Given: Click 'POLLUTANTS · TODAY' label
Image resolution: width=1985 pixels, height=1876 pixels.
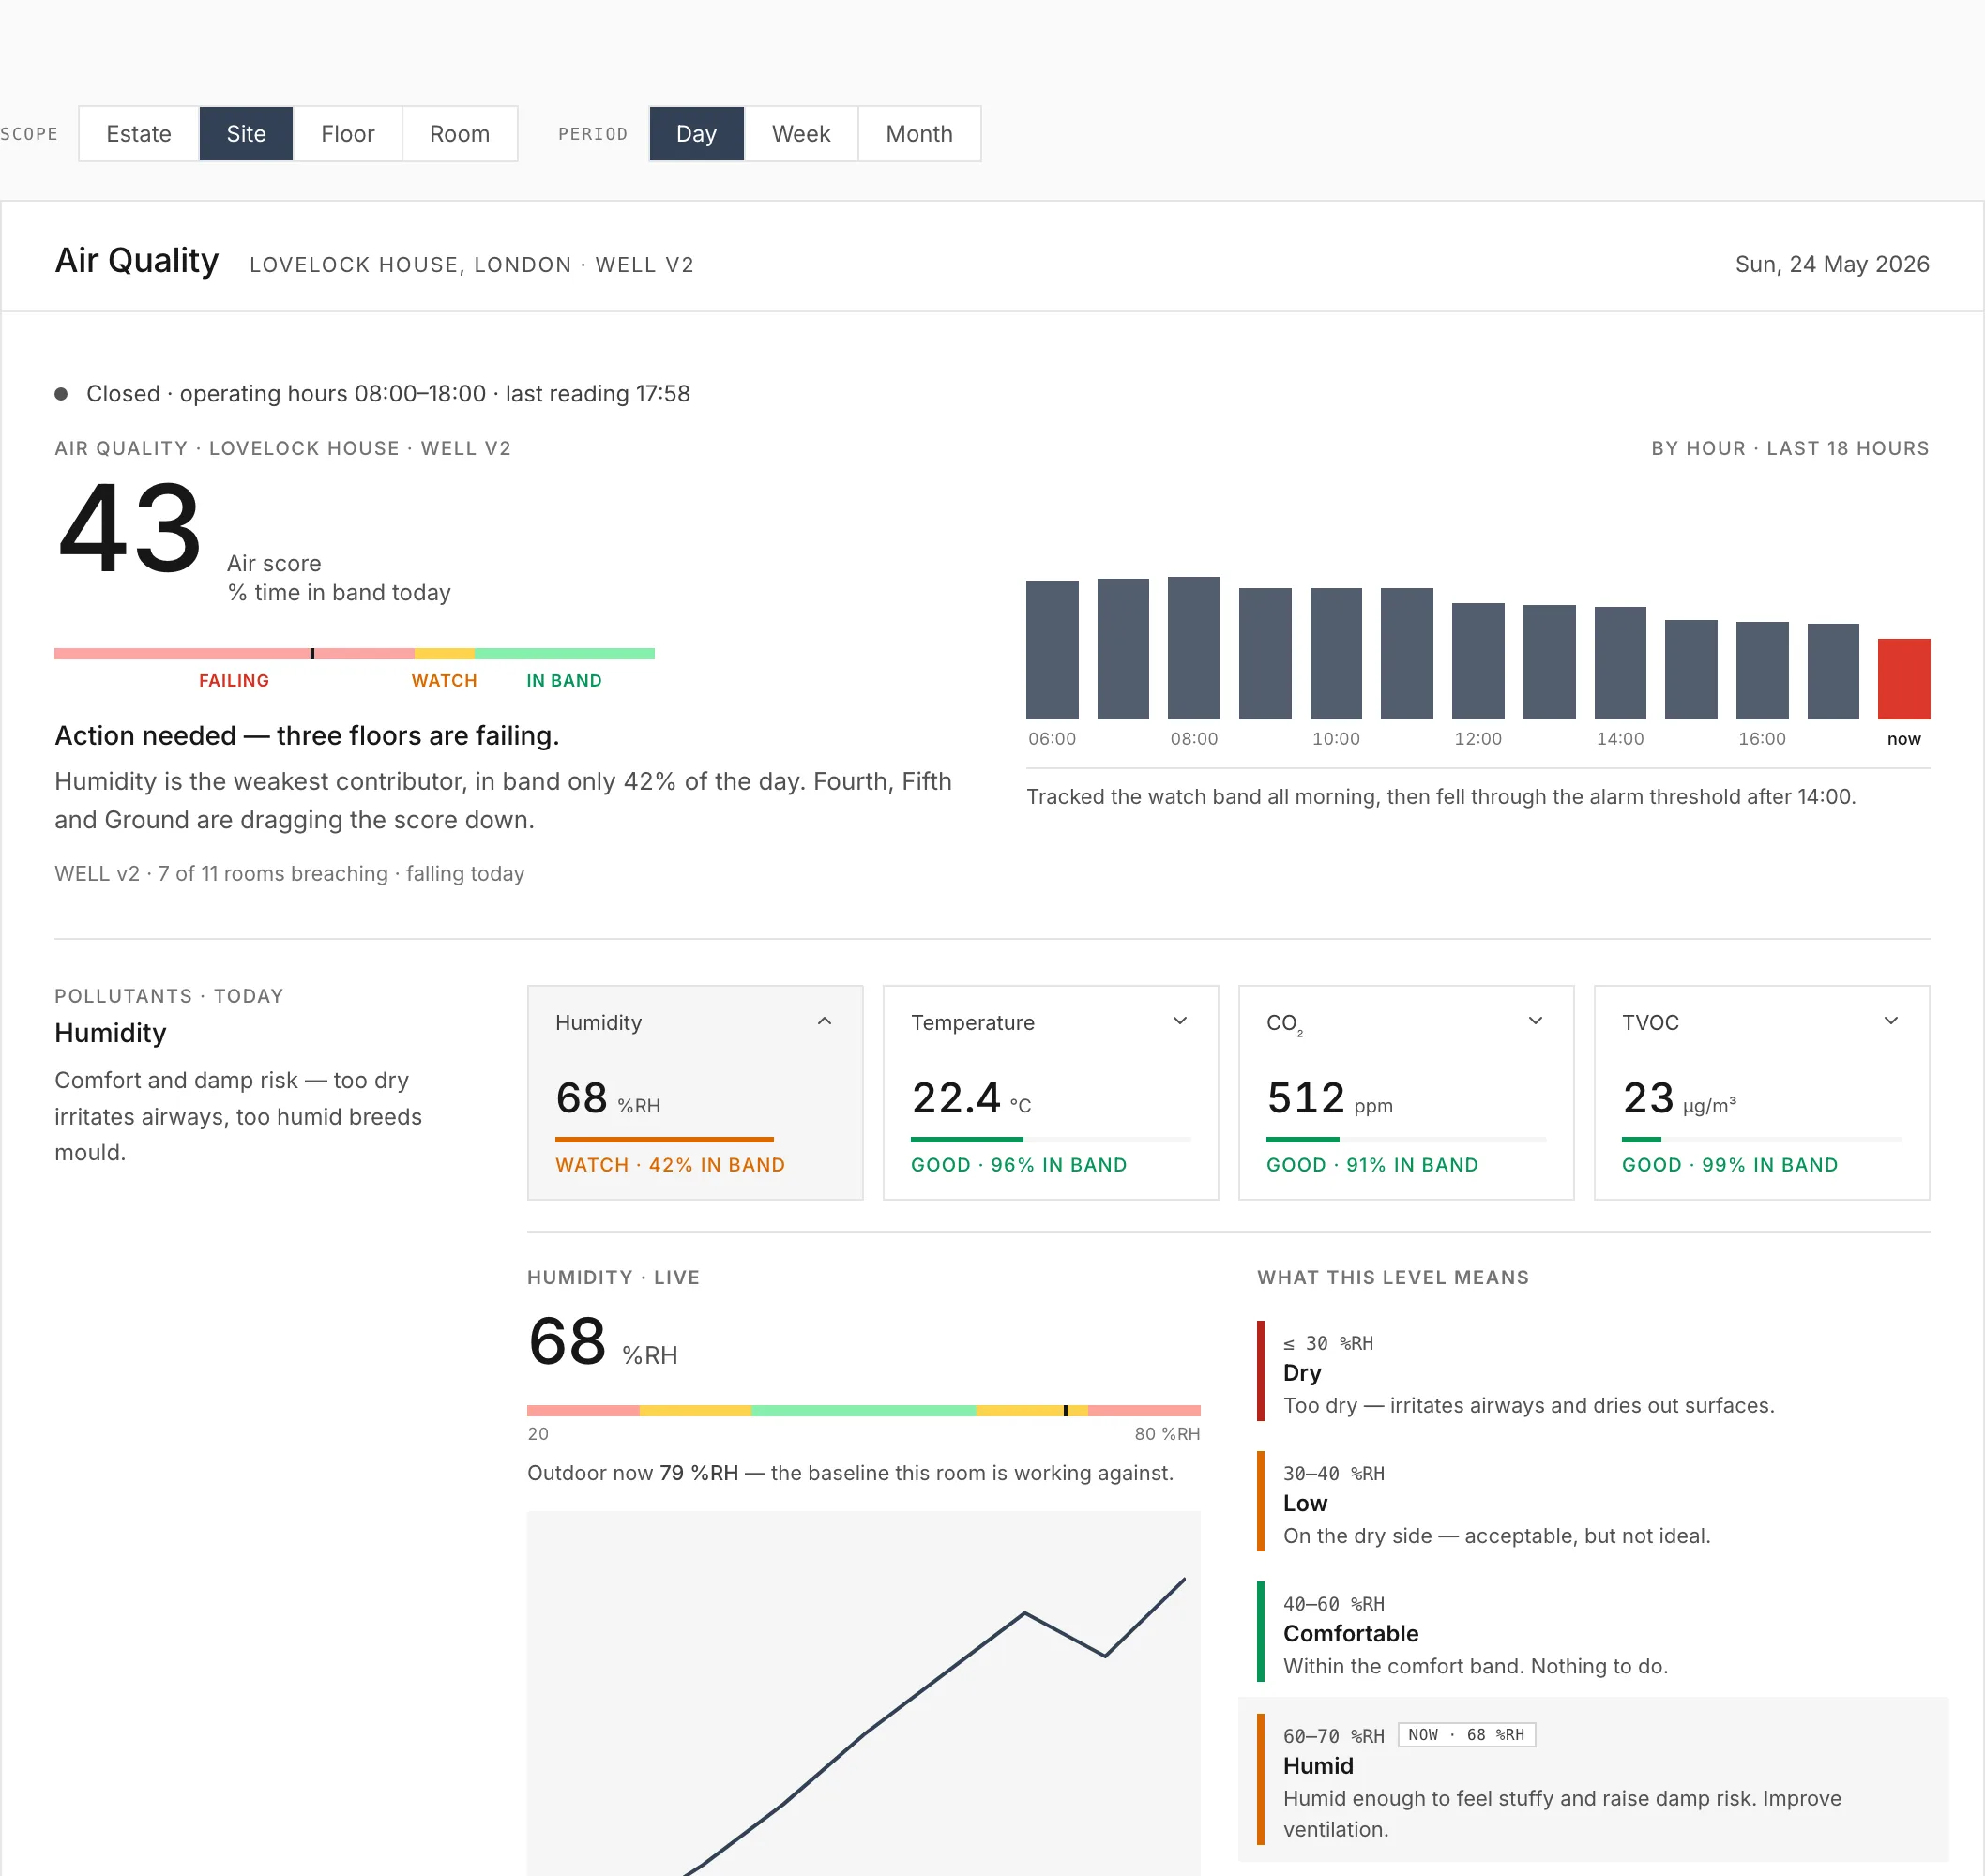Looking at the screenshot, I should coord(169,996).
